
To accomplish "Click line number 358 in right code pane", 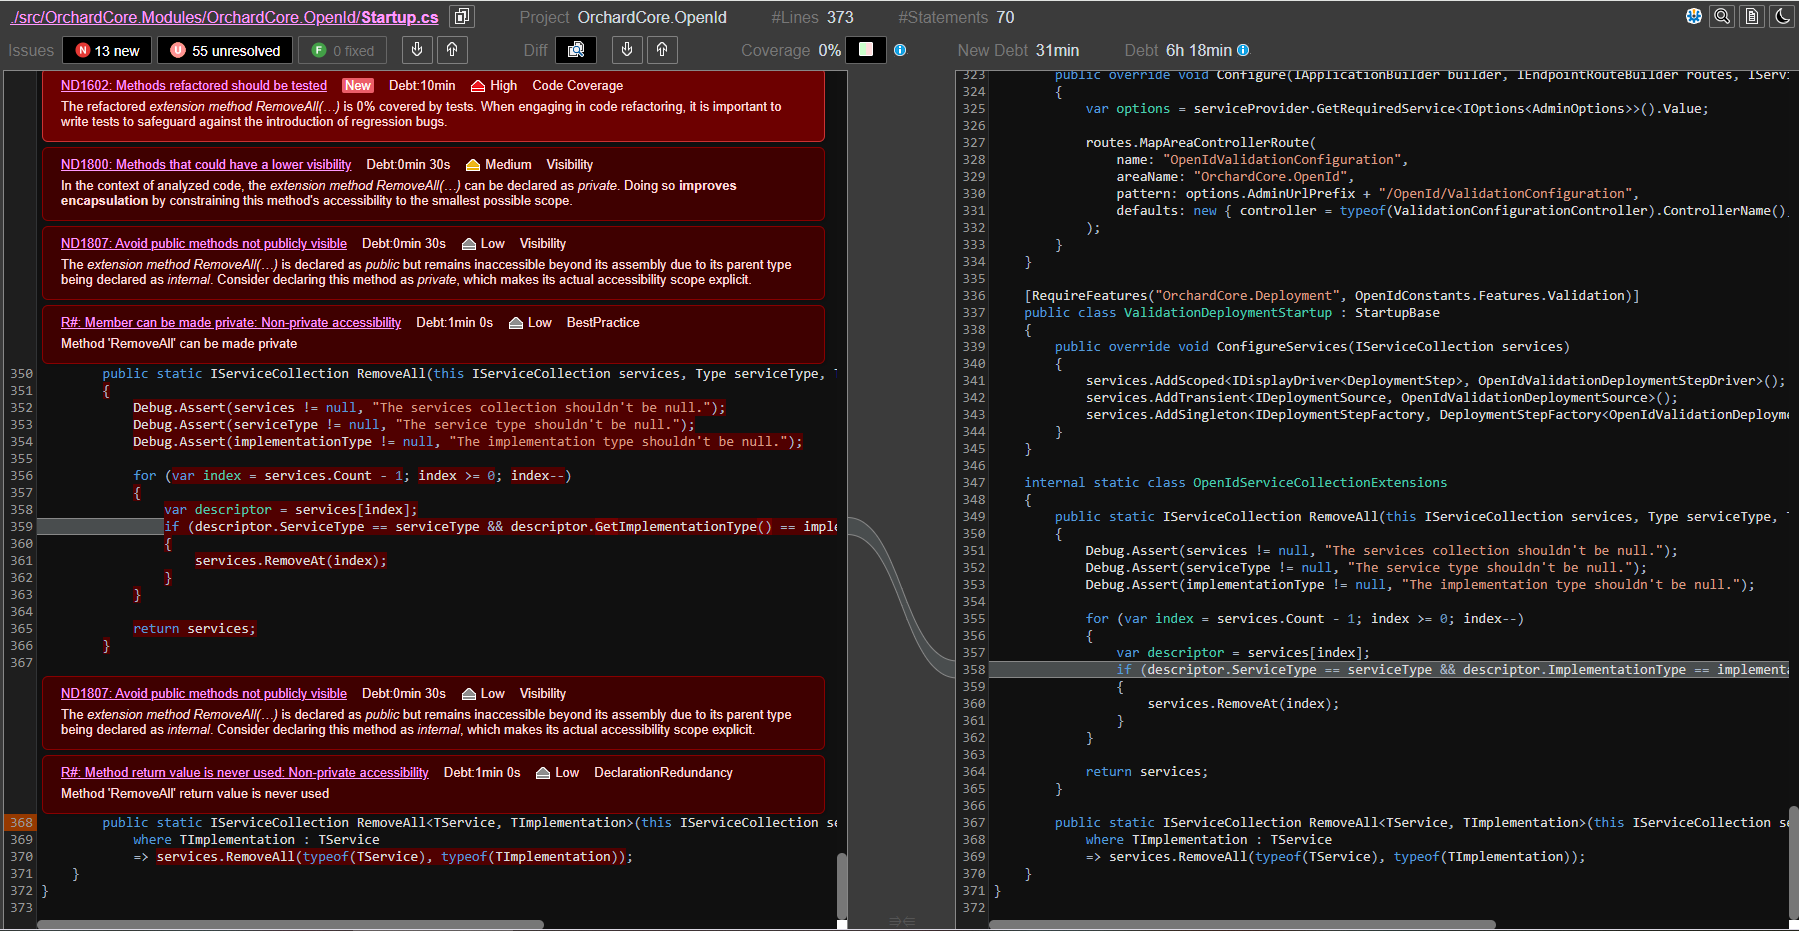I will 973,670.
